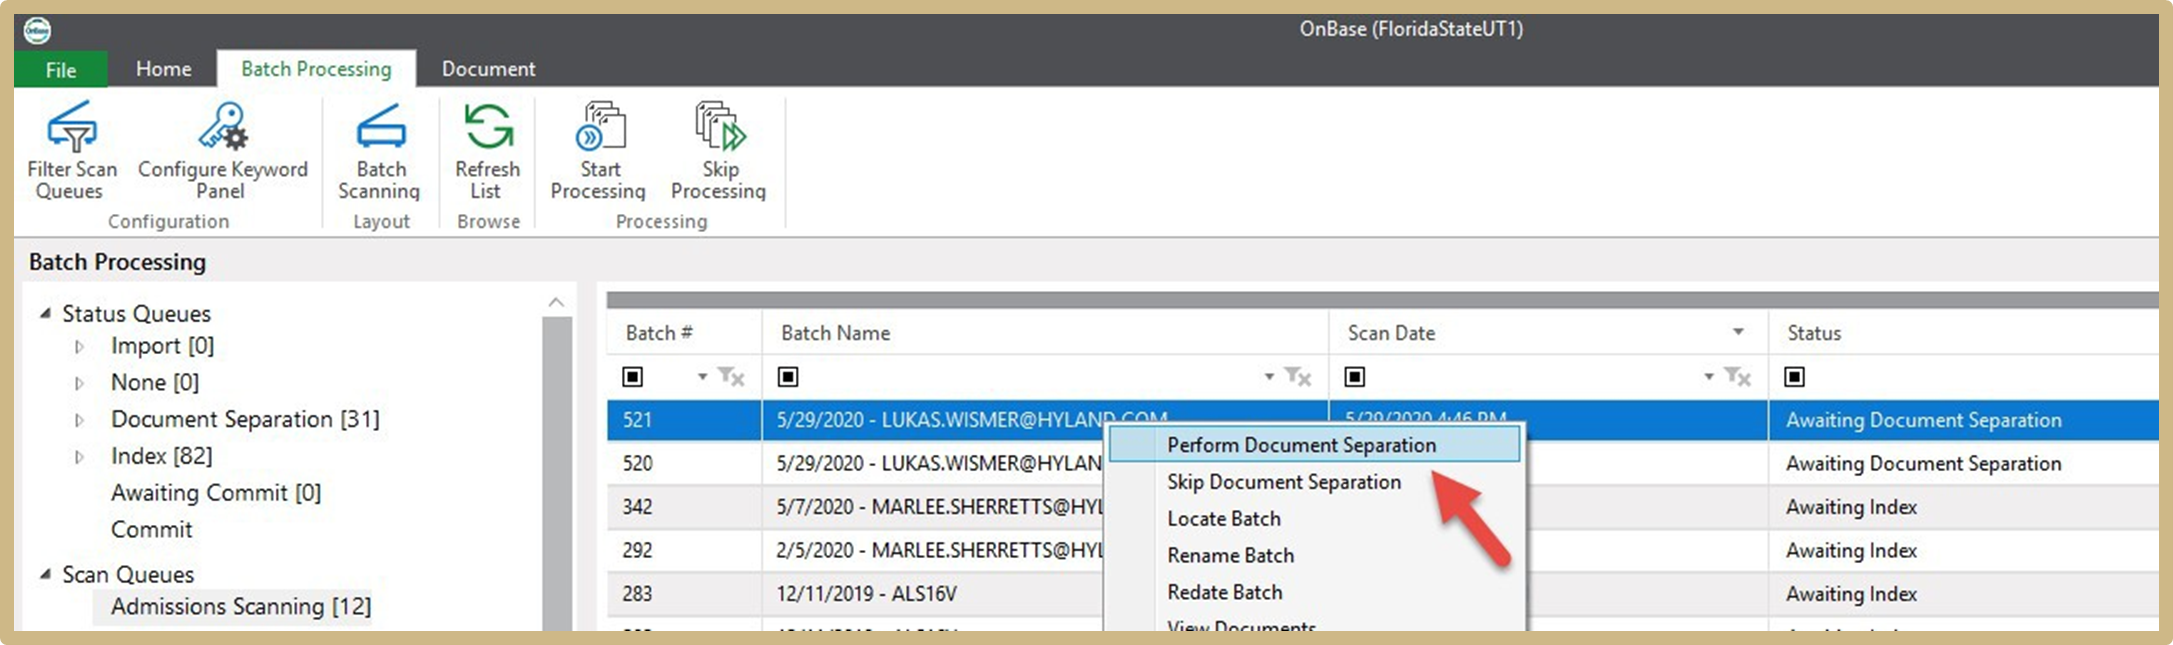Toggle Batch # filter operator box

[x=633, y=377]
